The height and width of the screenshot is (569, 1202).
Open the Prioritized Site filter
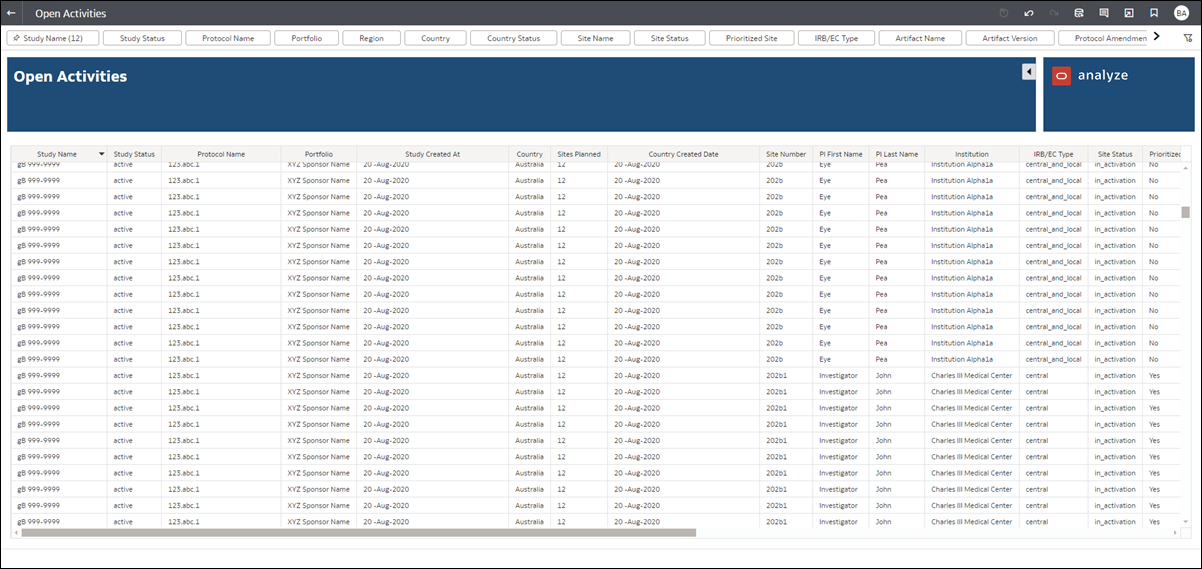point(751,38)
